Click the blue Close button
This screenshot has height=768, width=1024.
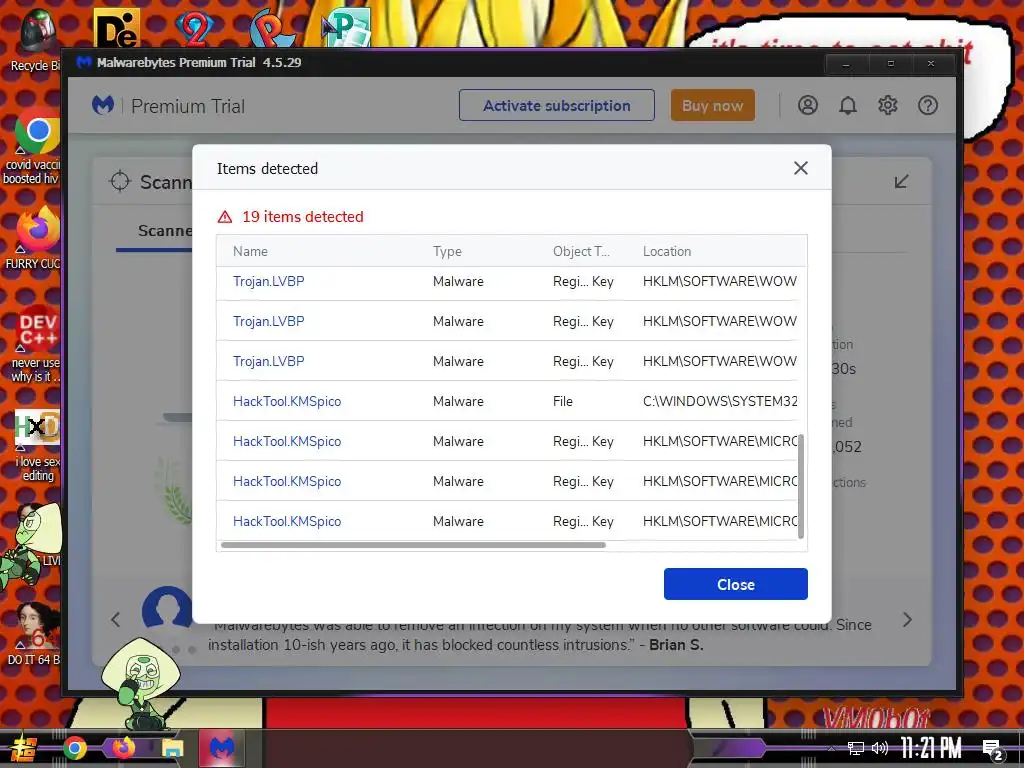(x=735, y=584)
